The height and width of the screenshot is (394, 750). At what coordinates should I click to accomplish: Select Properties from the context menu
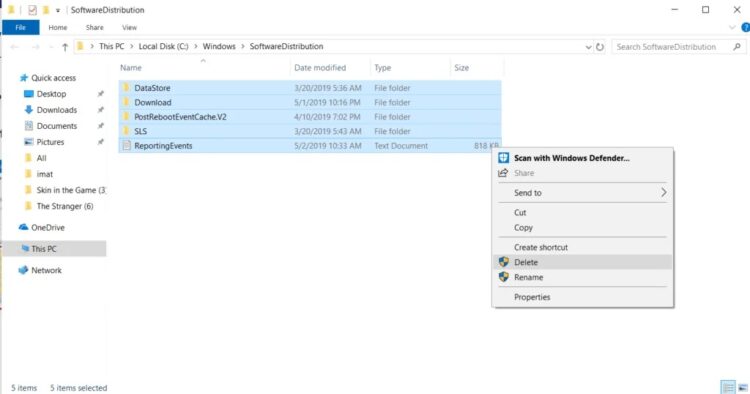(x=582, y=297)
